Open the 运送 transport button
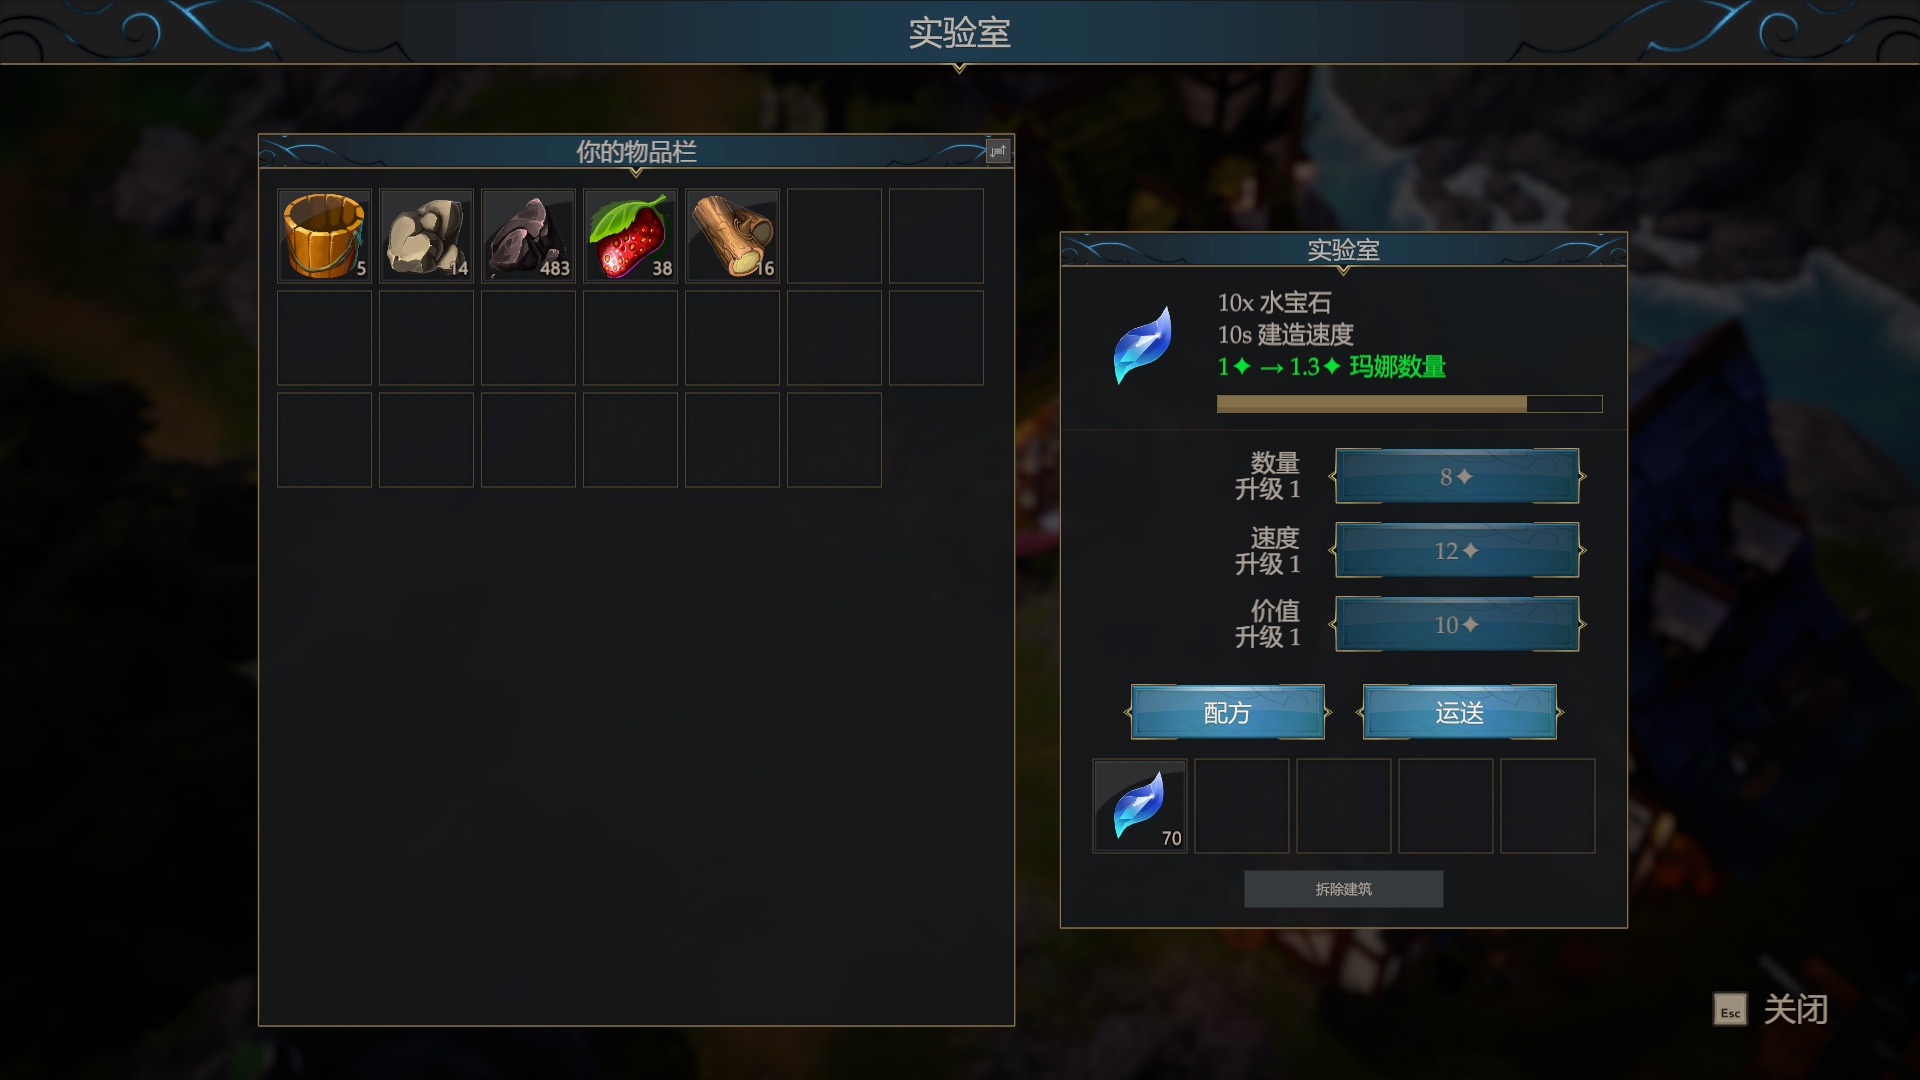Viewport: 1920px width, 1080px height. 1459,713
